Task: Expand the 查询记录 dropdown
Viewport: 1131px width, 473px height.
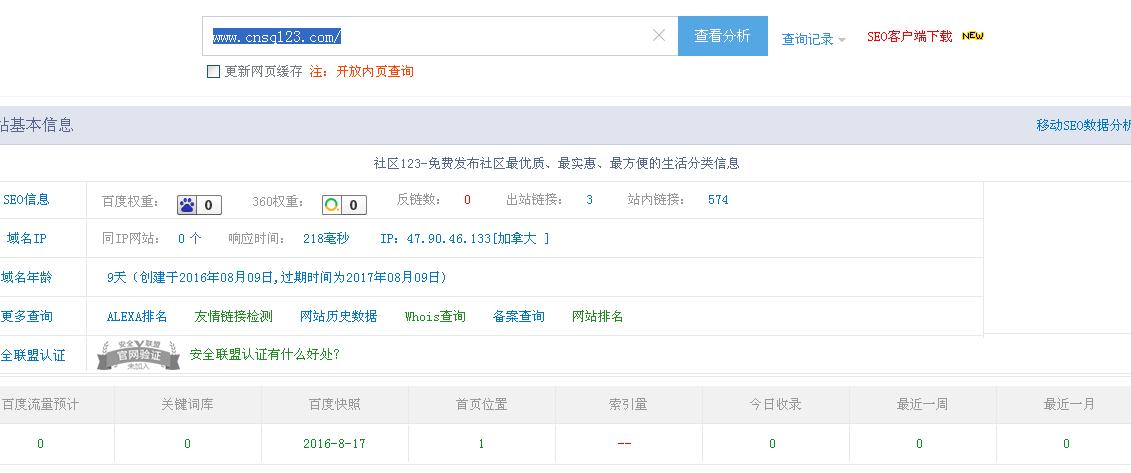Action: [x=813, y=39]
